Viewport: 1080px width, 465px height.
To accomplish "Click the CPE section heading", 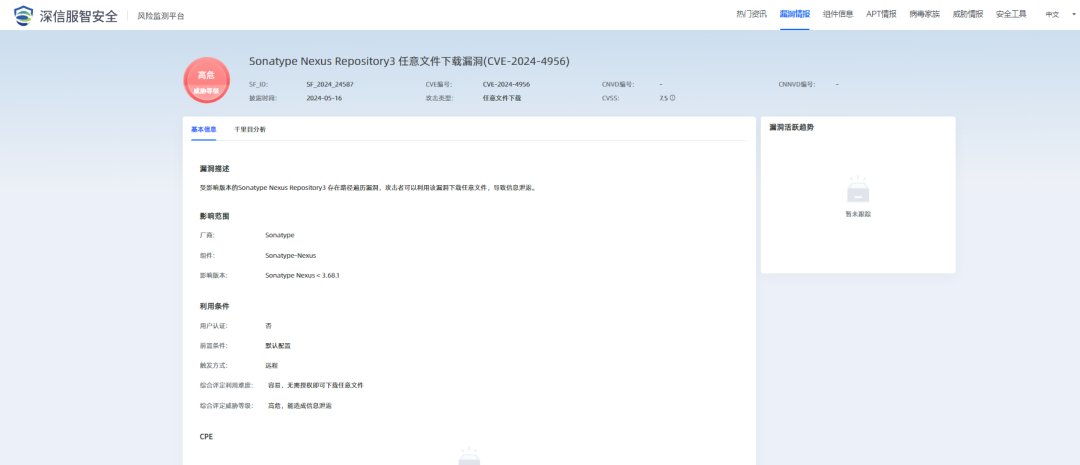I will click(x=206, y=437).
